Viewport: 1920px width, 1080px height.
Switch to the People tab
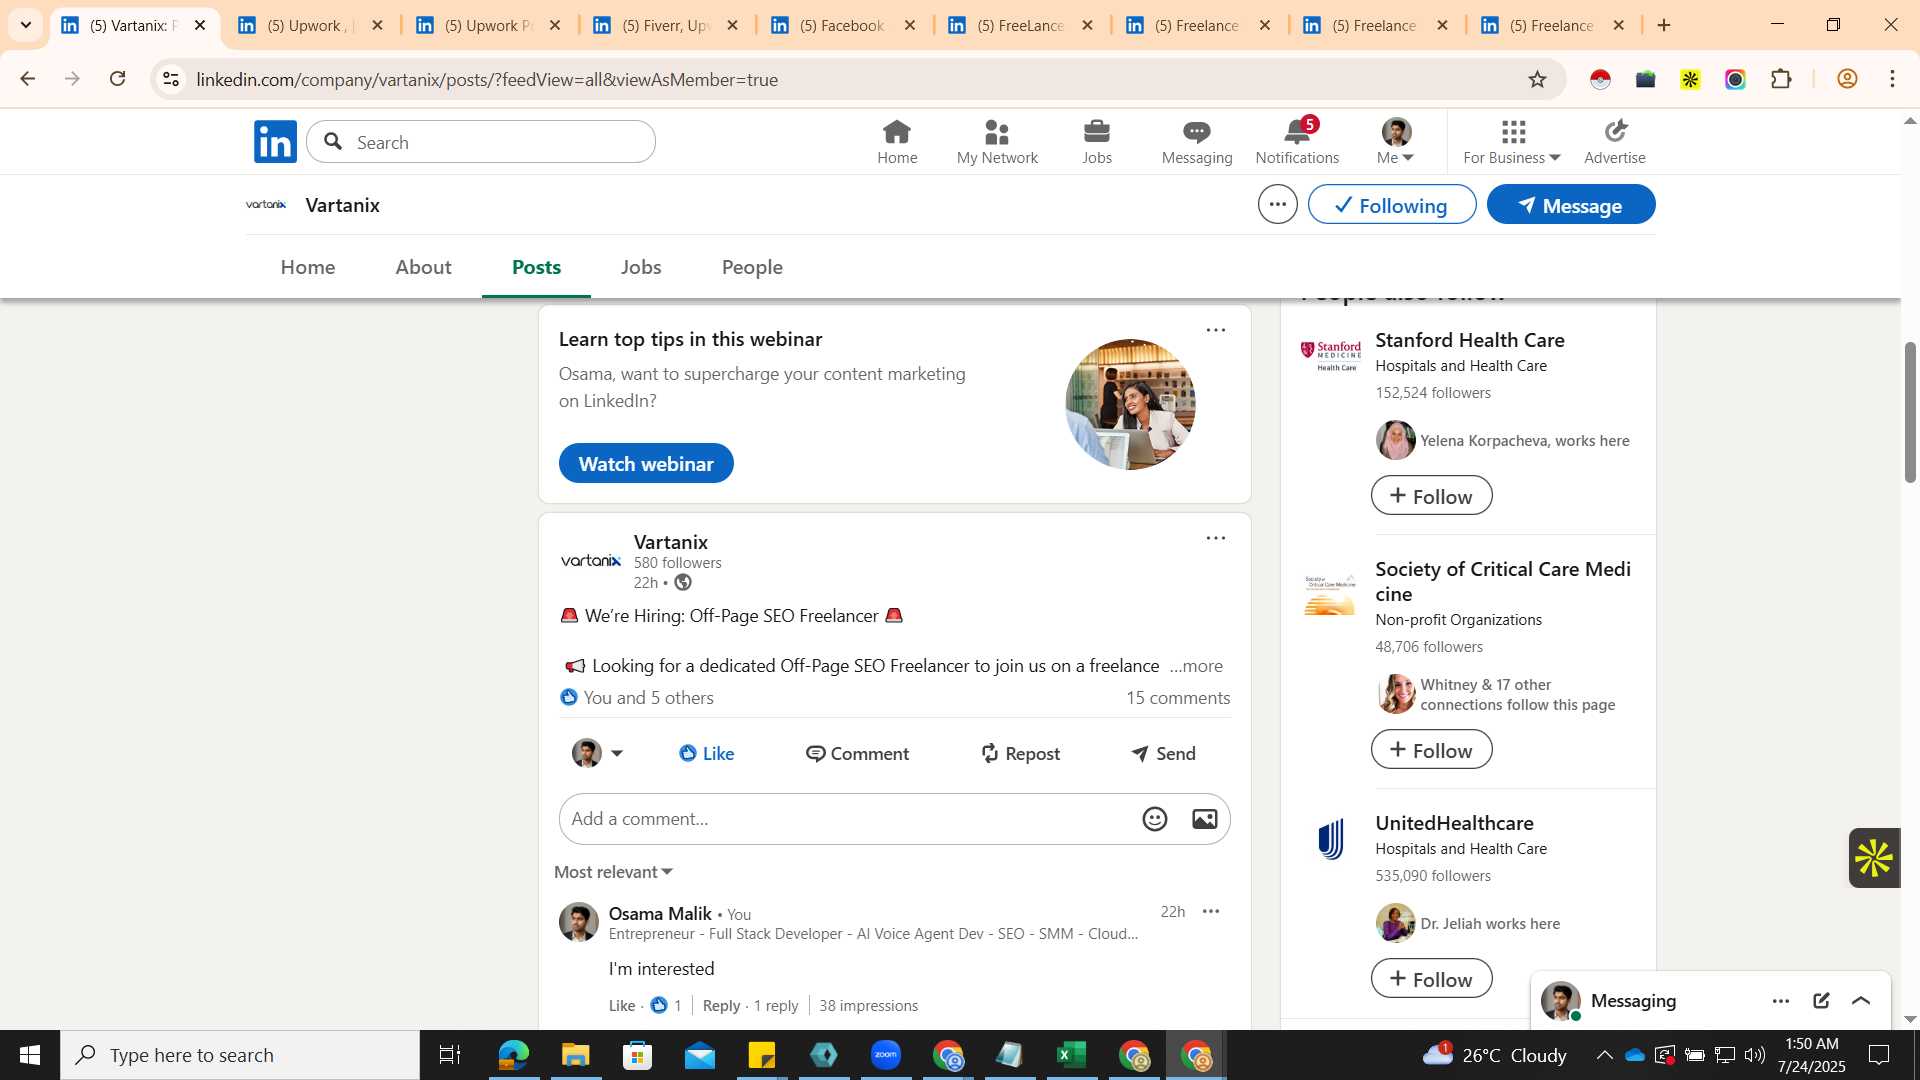752,267
